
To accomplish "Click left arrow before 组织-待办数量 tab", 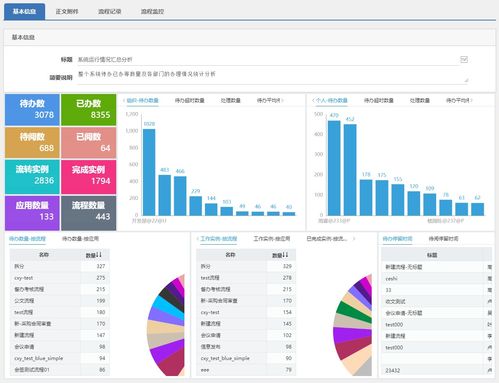I will (x=124, y=100).
